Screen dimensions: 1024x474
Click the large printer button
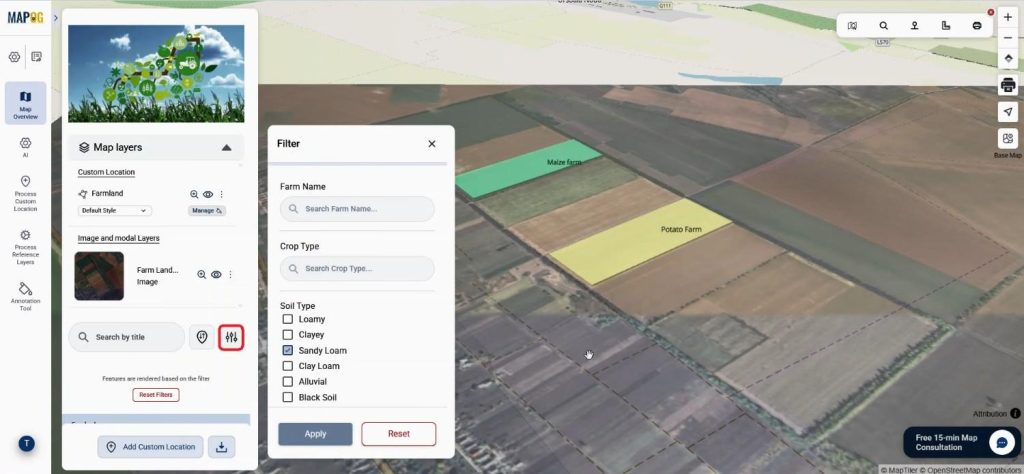coord(1008,85)
